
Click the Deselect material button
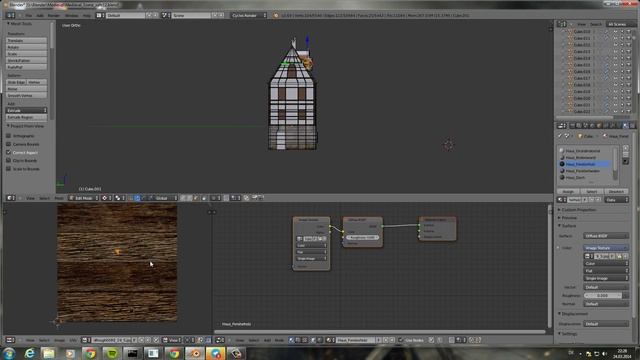(616, 191)
